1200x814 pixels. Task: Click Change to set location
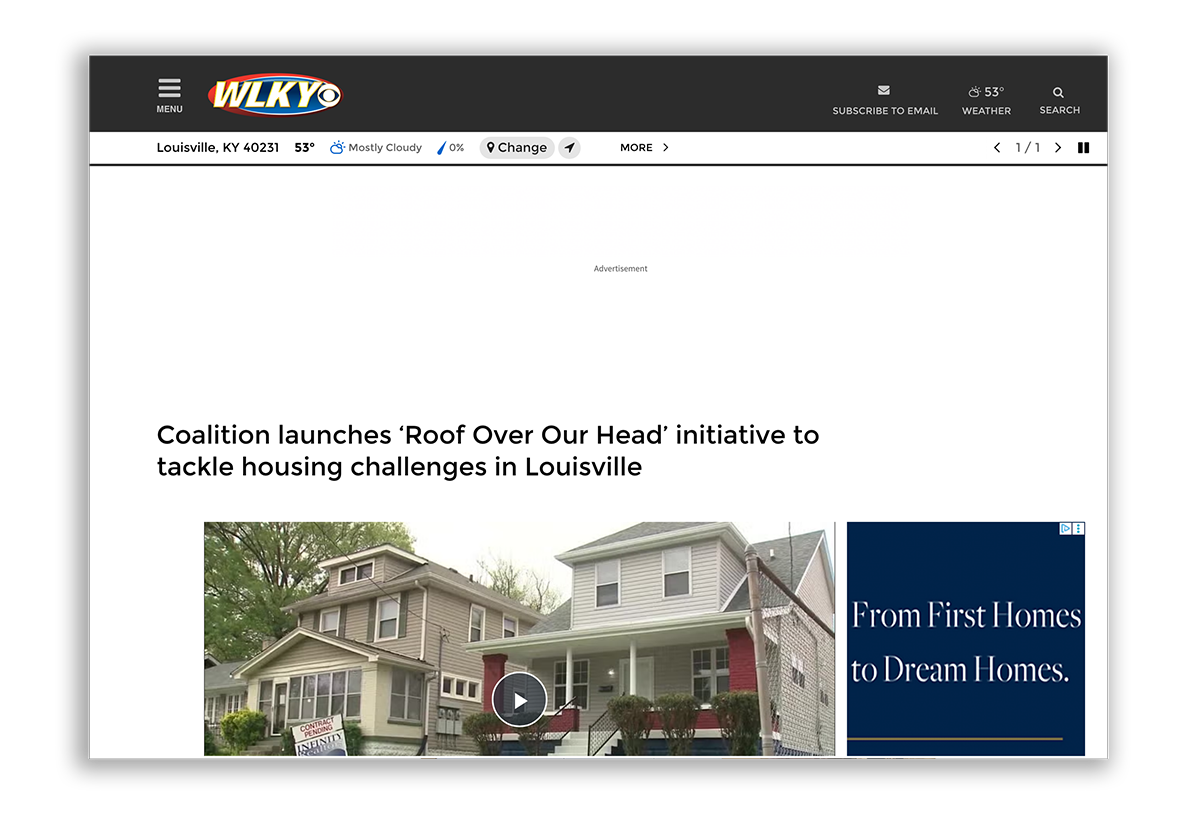517,148
